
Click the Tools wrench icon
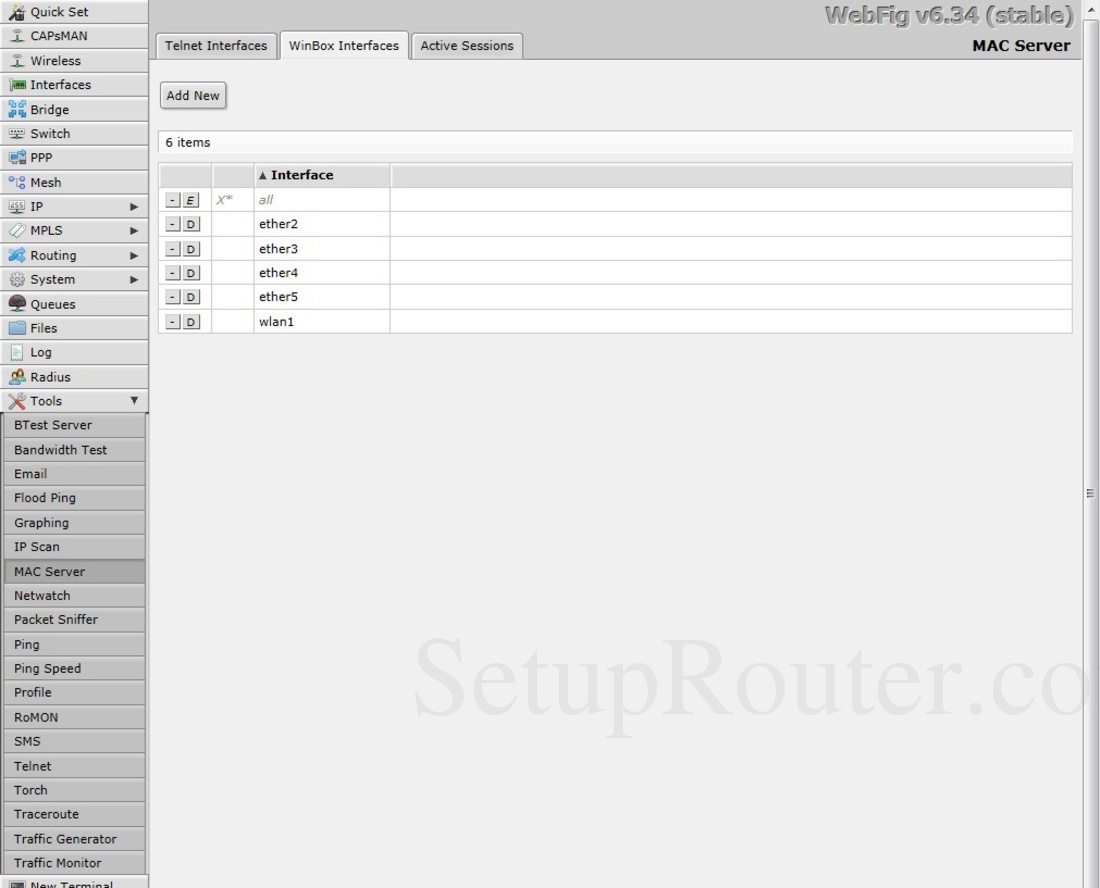coord(17,401)
